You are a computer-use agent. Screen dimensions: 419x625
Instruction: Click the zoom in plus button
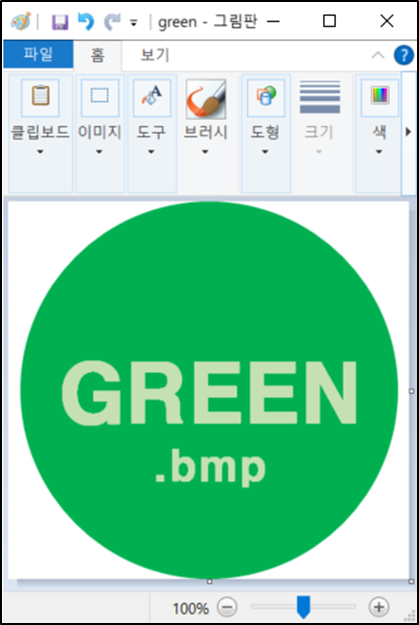[379, 607]
